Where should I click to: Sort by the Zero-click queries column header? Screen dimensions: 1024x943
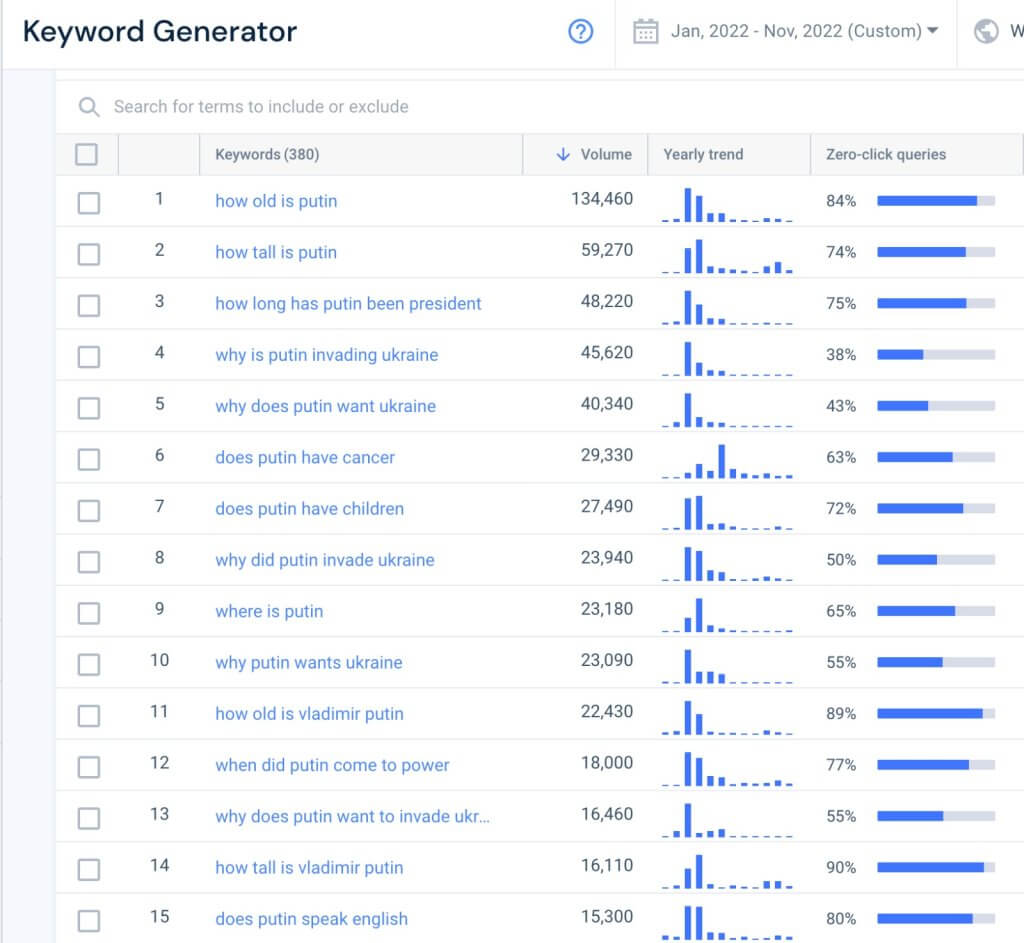coord(885,154)
